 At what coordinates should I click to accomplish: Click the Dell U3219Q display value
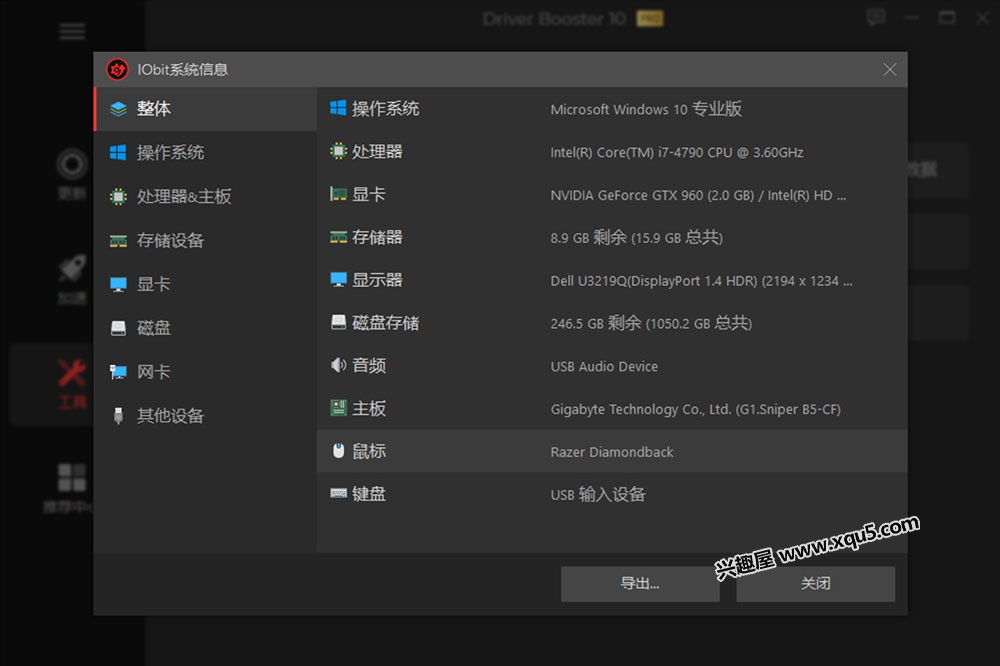click(x=702, y=281)
